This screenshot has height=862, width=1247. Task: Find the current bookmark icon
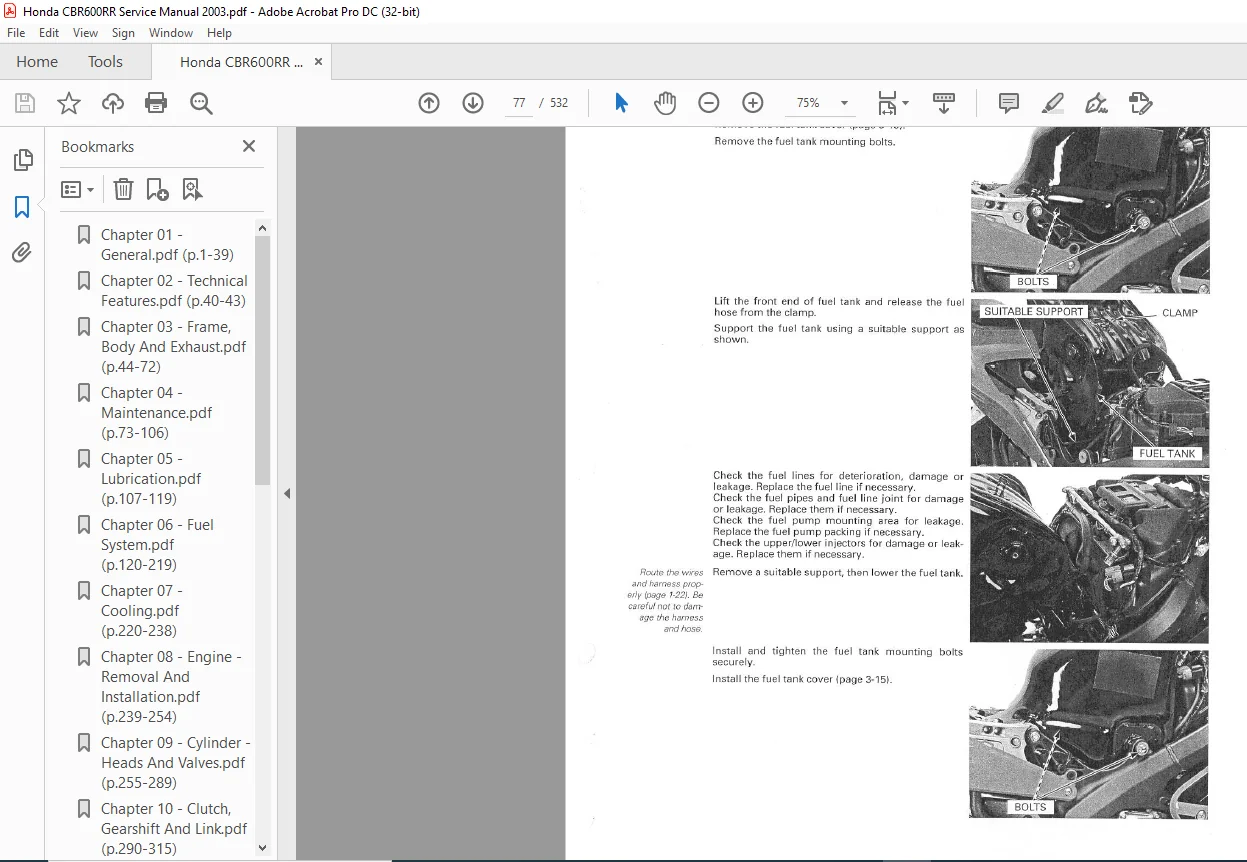[192, 189]
